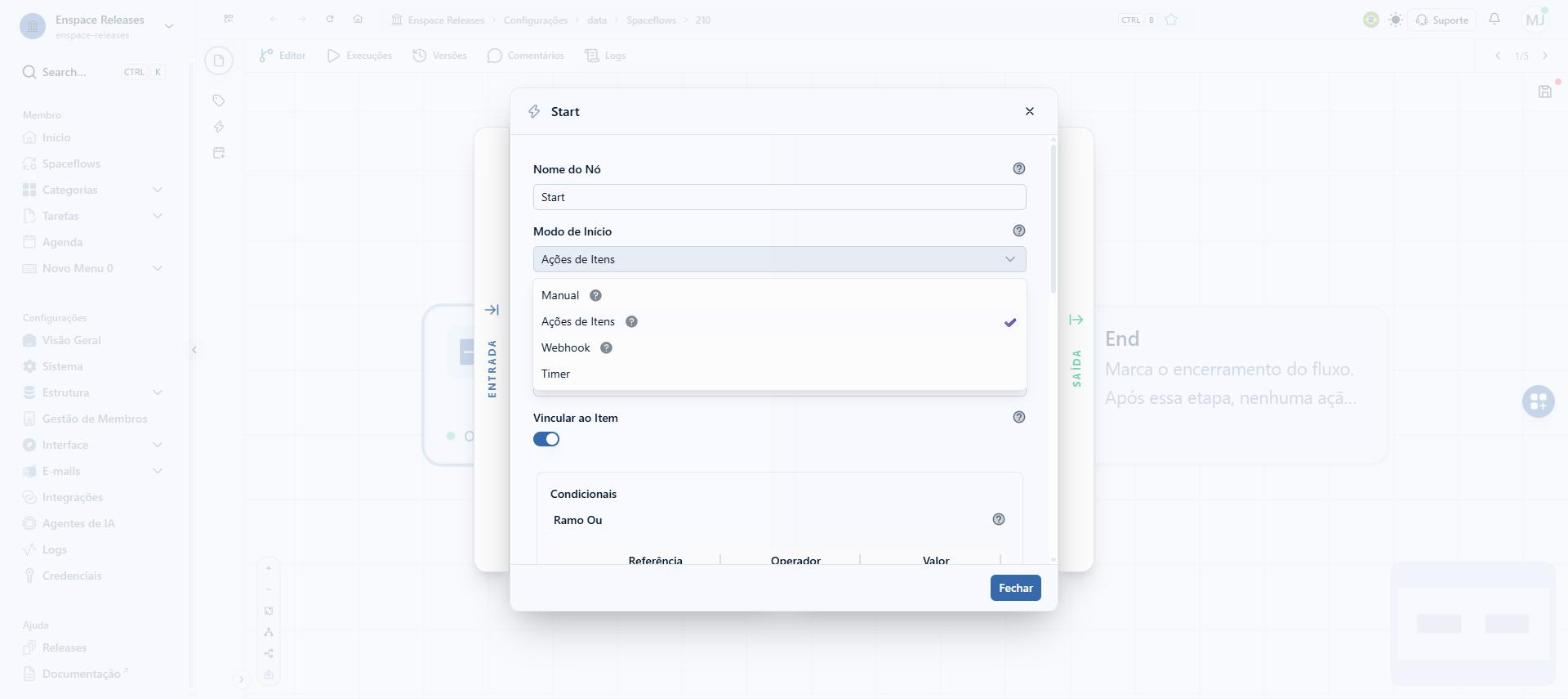Image resolution: width=1568 pixels, height=699 pixels.
Task: Click the Suporte button
Action: 1441,20
